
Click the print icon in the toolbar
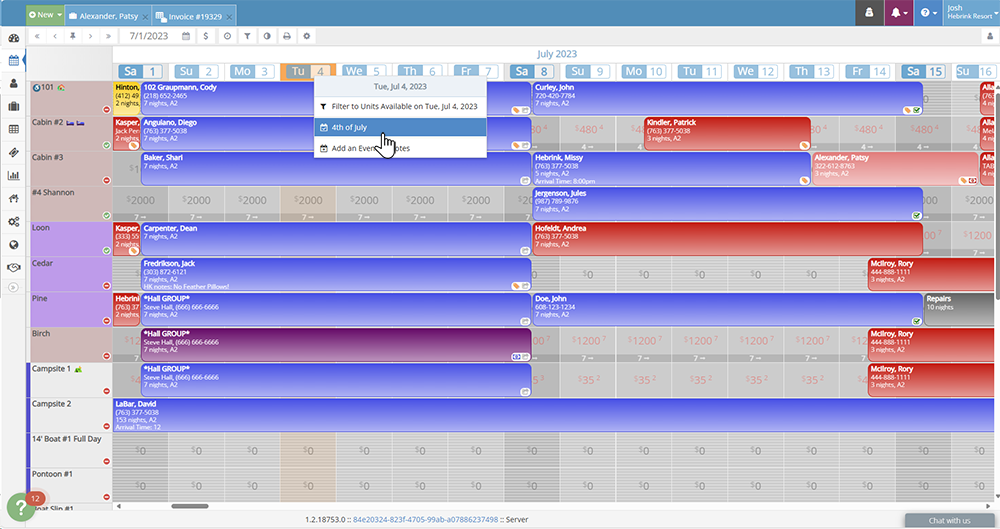(x=287, y=36)
